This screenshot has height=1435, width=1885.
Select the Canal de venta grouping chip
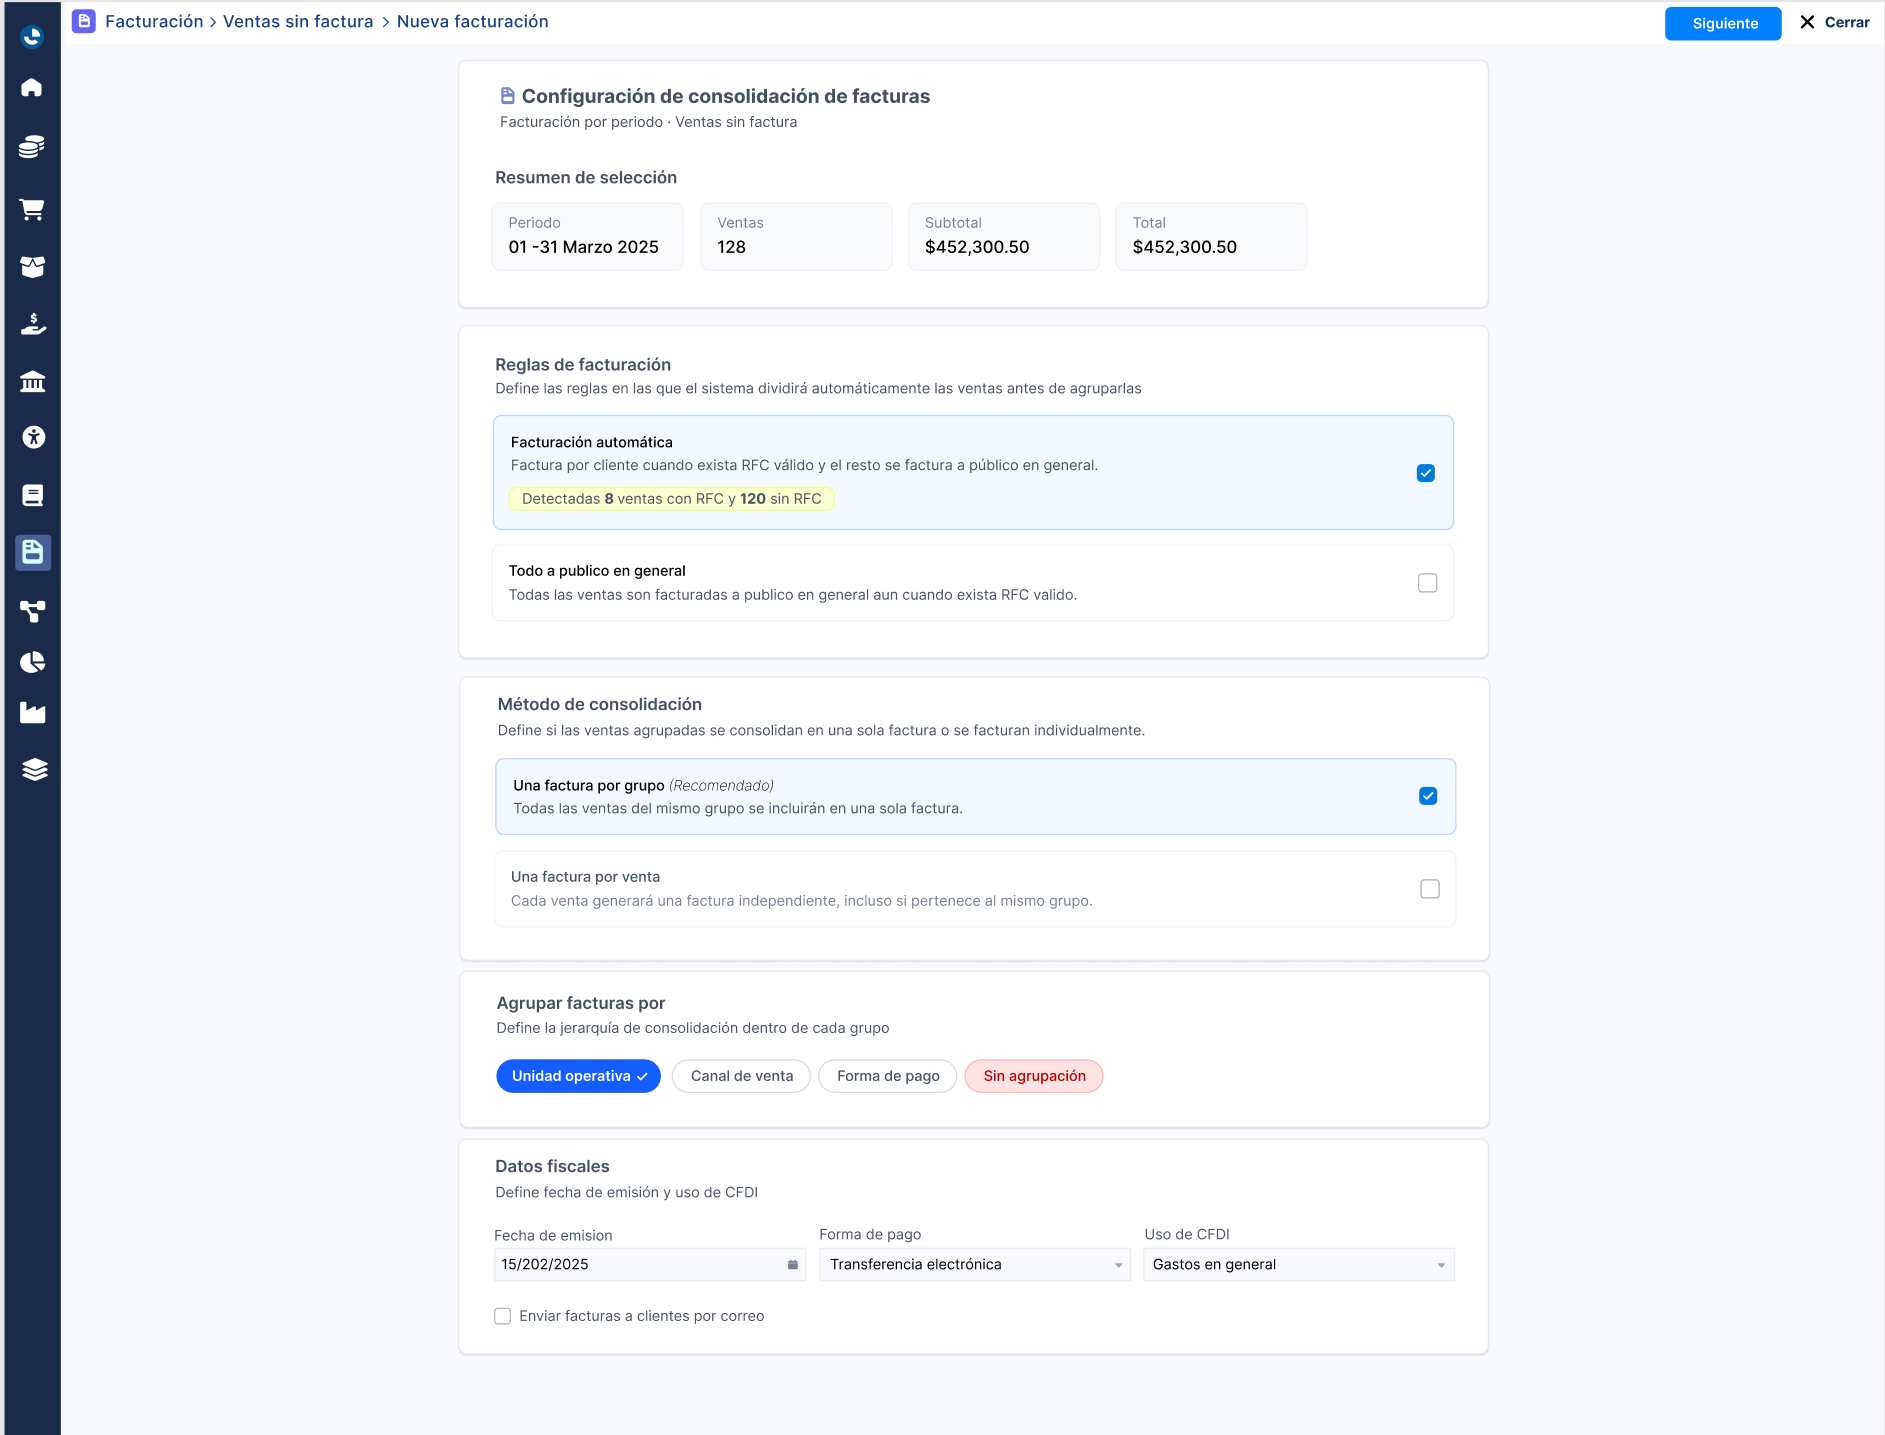point(741,1076)
